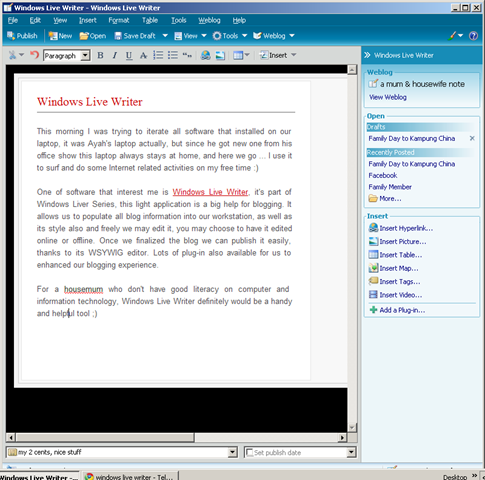Click the bulleted list icon
The width and height of the screenshot is (485, 480).
pos(173,55)
